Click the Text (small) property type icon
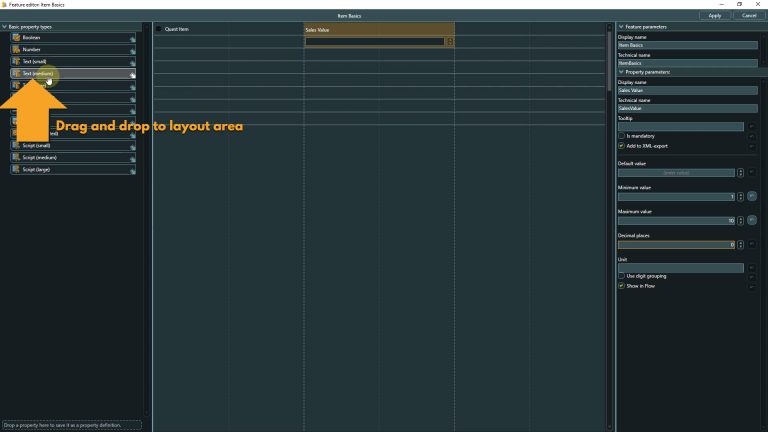This screenshot has width=768, height=432. click(x=16, y=61)
